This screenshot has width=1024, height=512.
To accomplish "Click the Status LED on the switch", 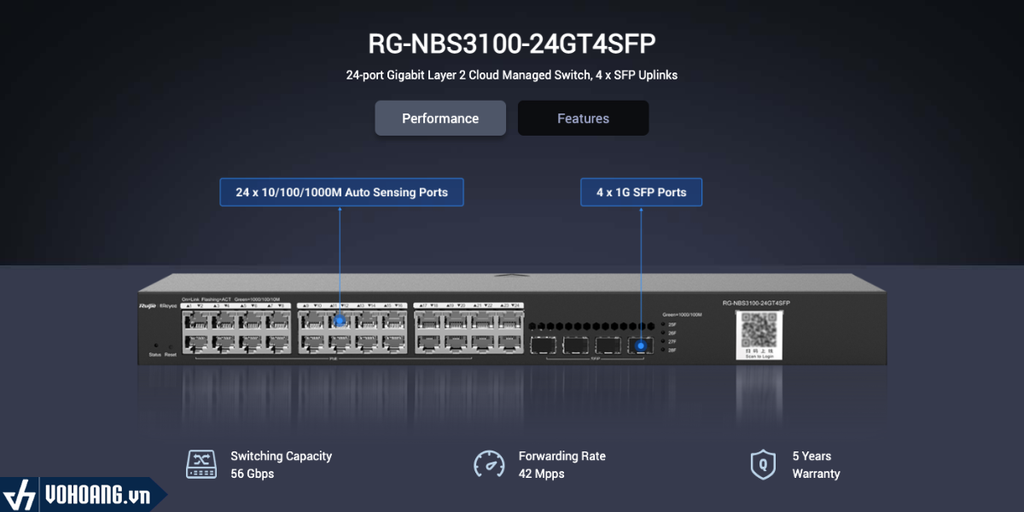I will tap(155, 346).
